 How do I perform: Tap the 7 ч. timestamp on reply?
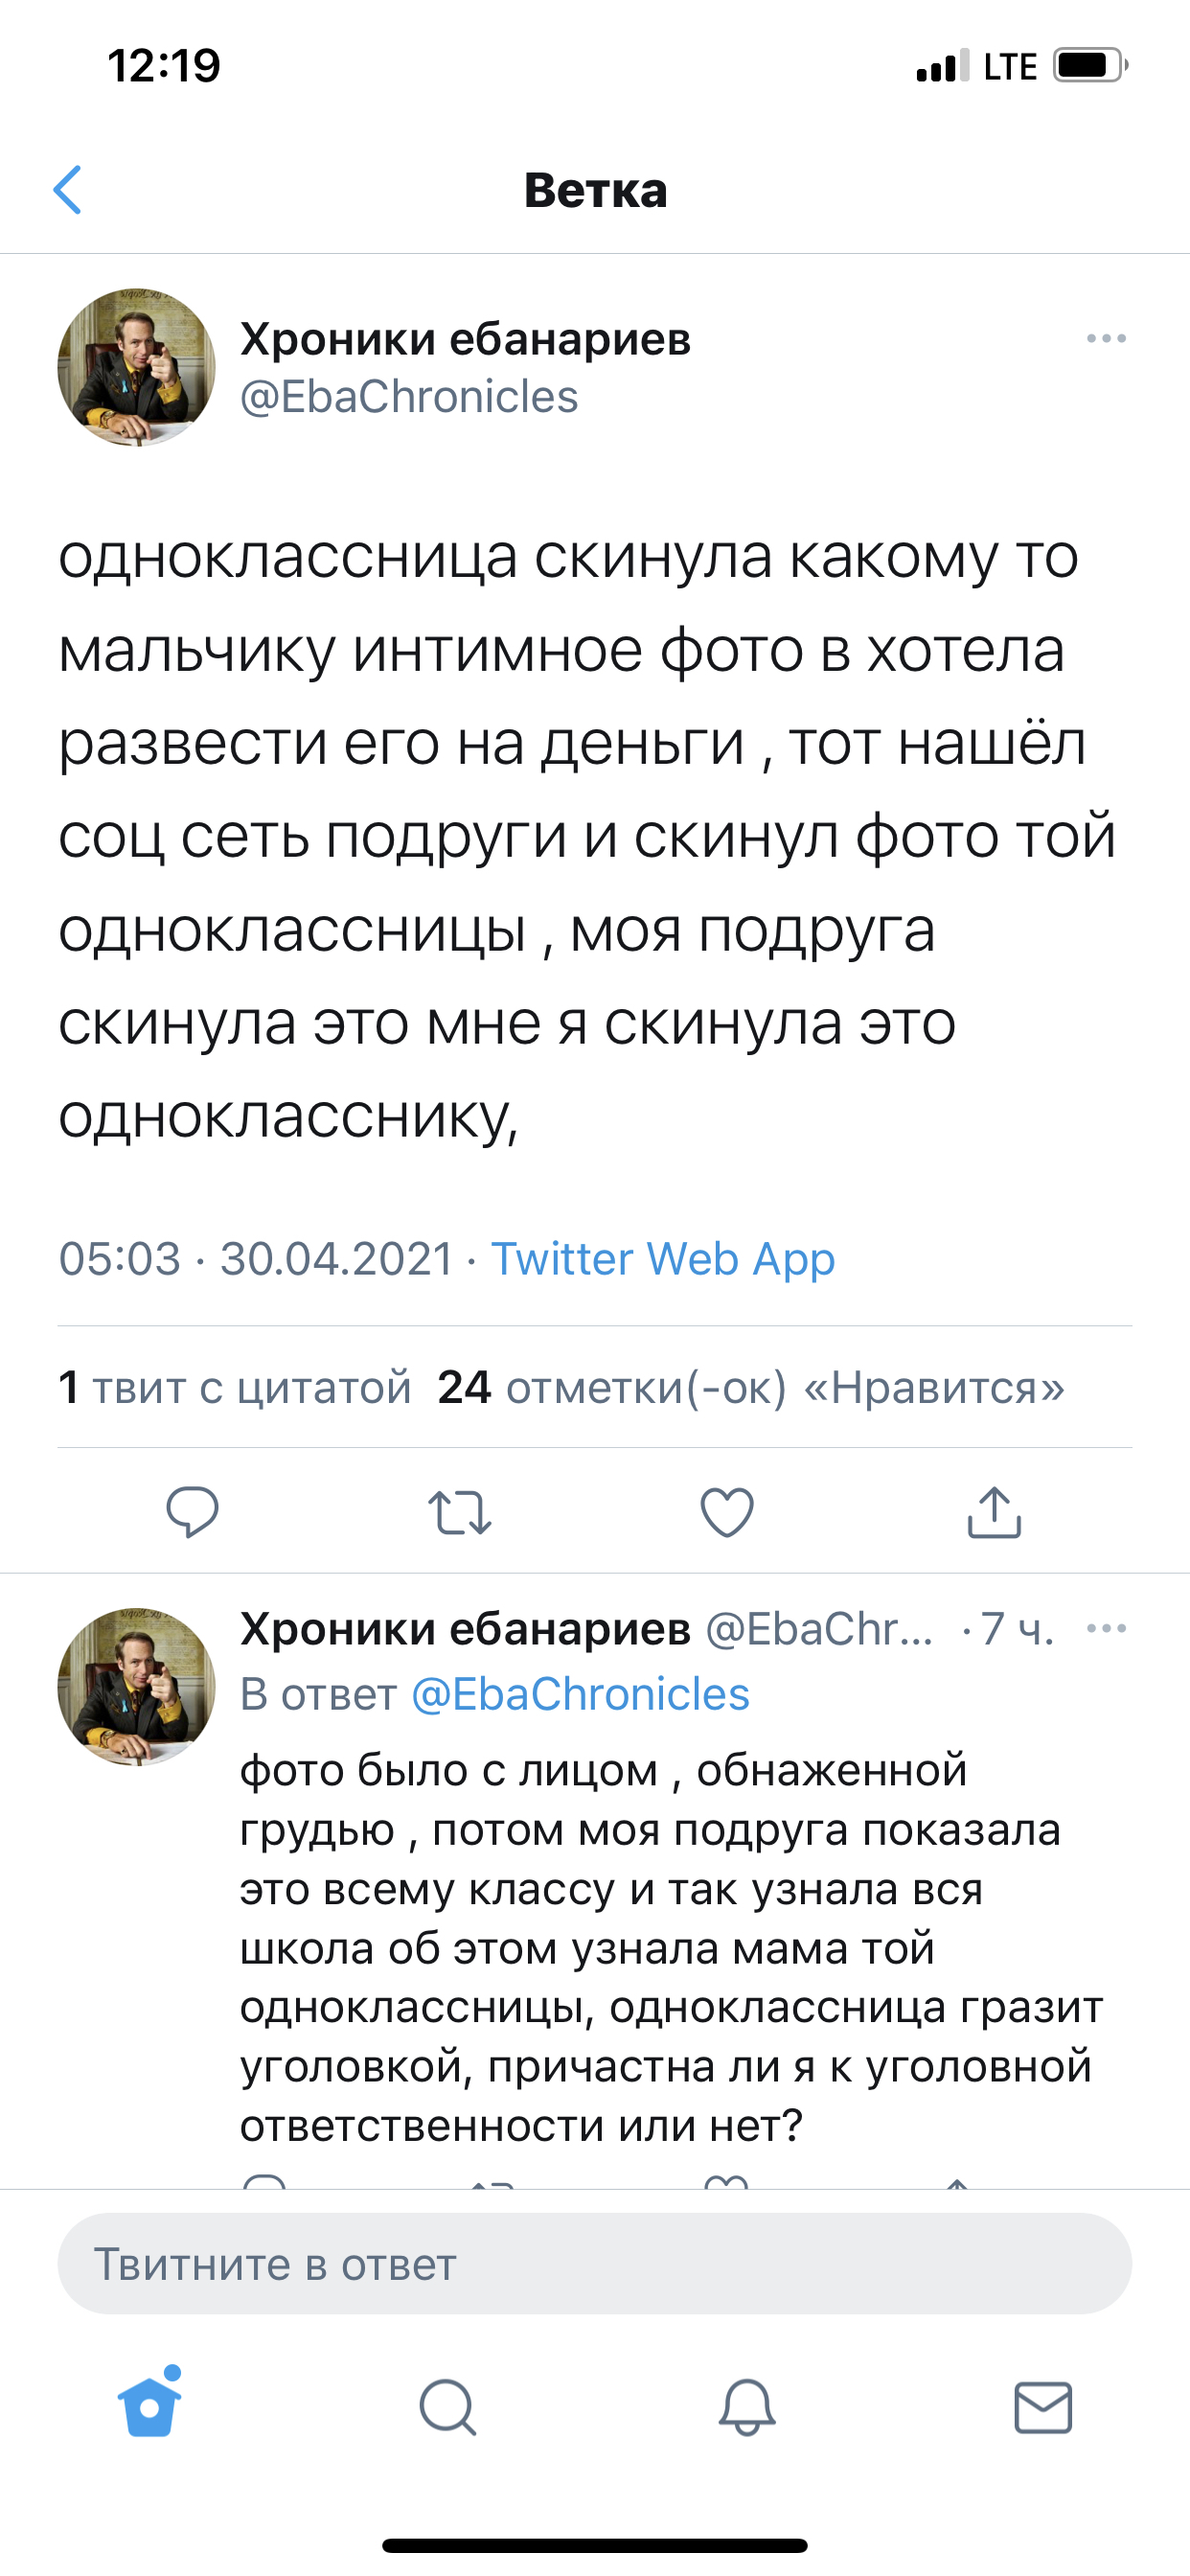pyautogui.click(x=1016, y=1629)
